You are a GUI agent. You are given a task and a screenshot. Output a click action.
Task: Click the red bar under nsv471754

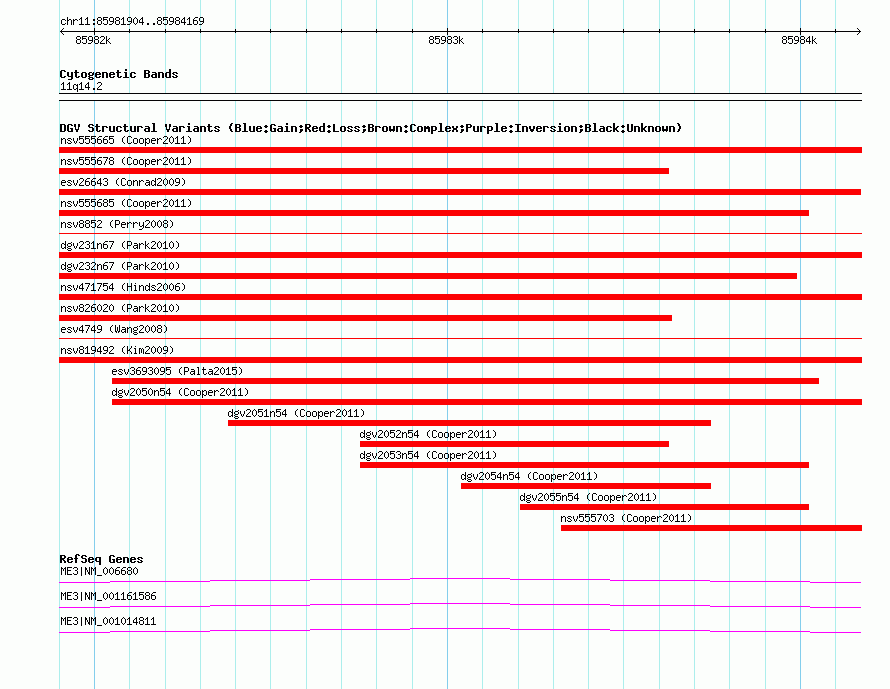tap(460, 297)
